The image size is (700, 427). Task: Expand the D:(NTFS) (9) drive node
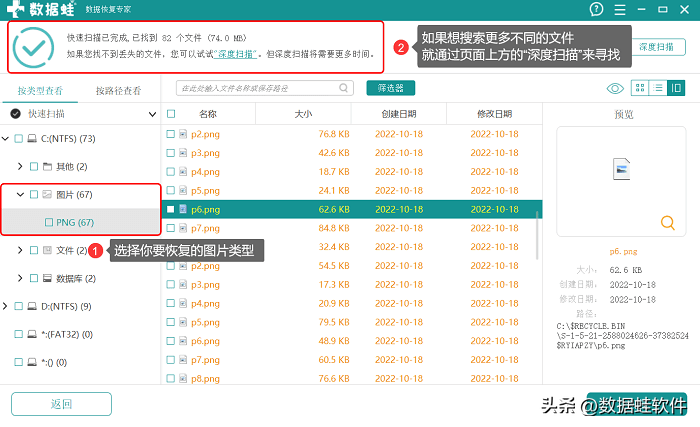[7, 306]
